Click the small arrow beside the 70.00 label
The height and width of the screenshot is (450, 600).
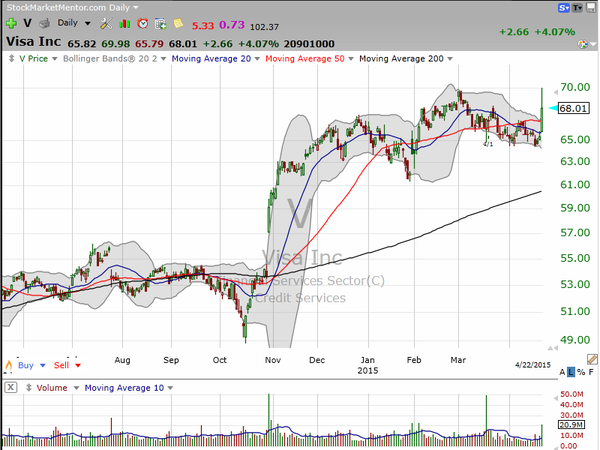coord(556,92)
